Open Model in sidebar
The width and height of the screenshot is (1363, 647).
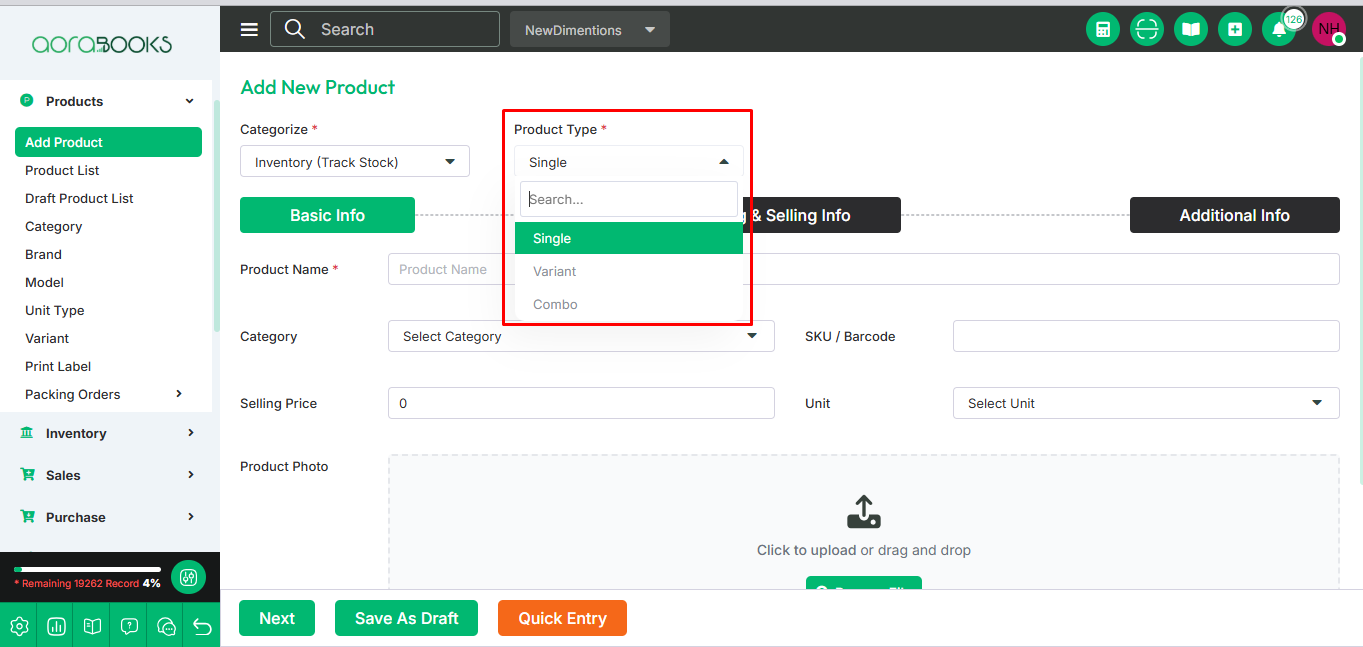tap(44, 282)
